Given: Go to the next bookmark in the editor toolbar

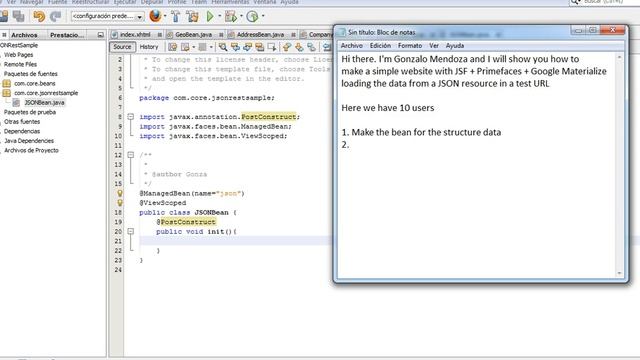Looking at the screenshot, I should click(x=299, y=47).
